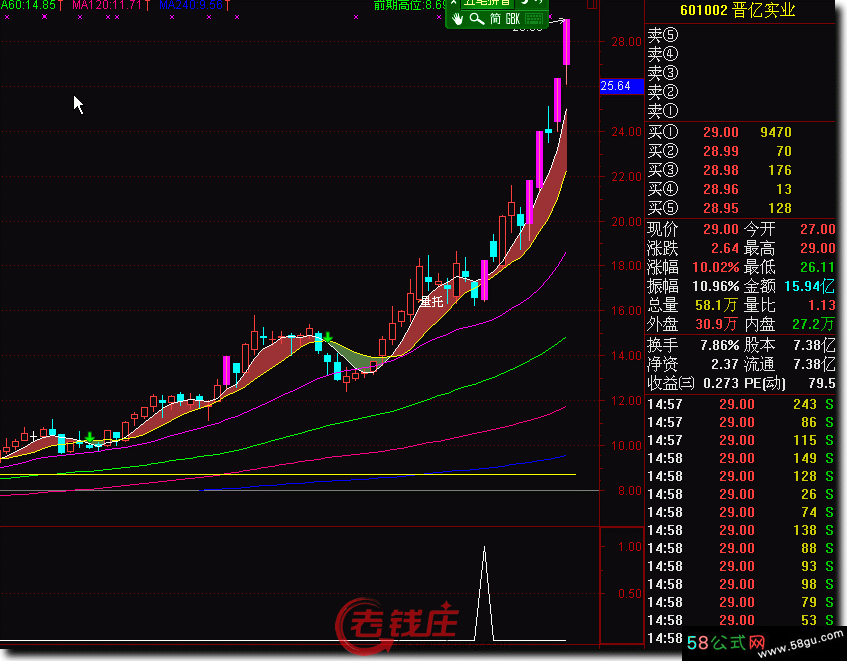
Task: Select the stock title 601002 晋亿实业
Action: pyautogui.click(x=737, y=10)
